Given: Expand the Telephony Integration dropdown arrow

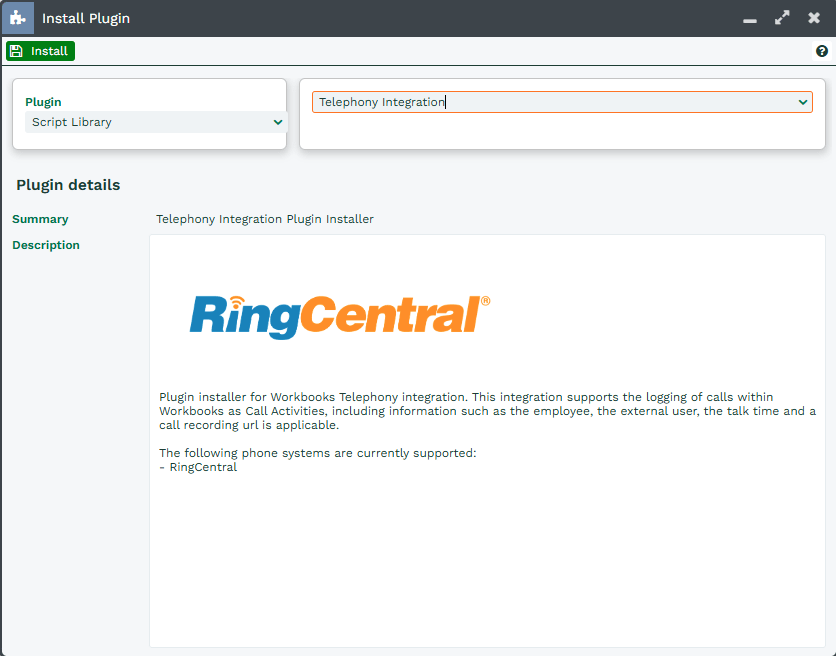Looking at the screenshot, I should [x=803, y=102].
